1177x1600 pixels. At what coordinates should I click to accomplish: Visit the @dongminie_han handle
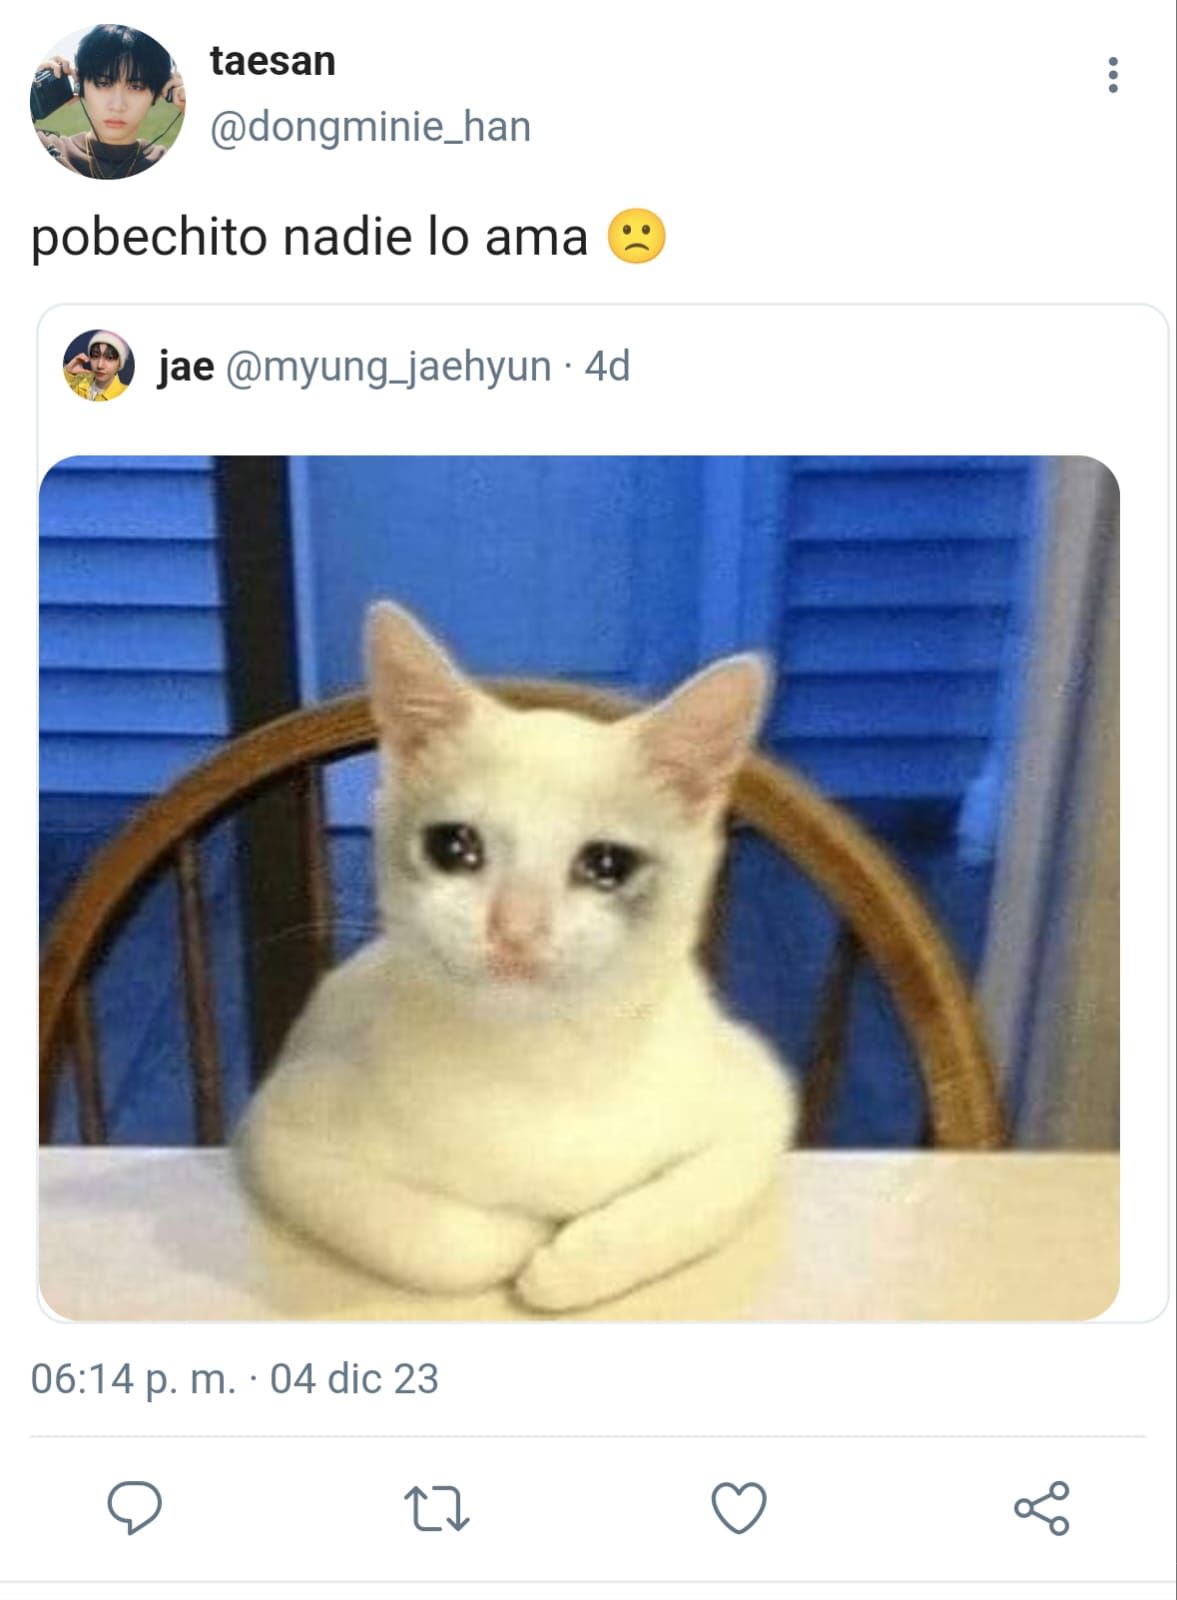click(x=370, y=127)
